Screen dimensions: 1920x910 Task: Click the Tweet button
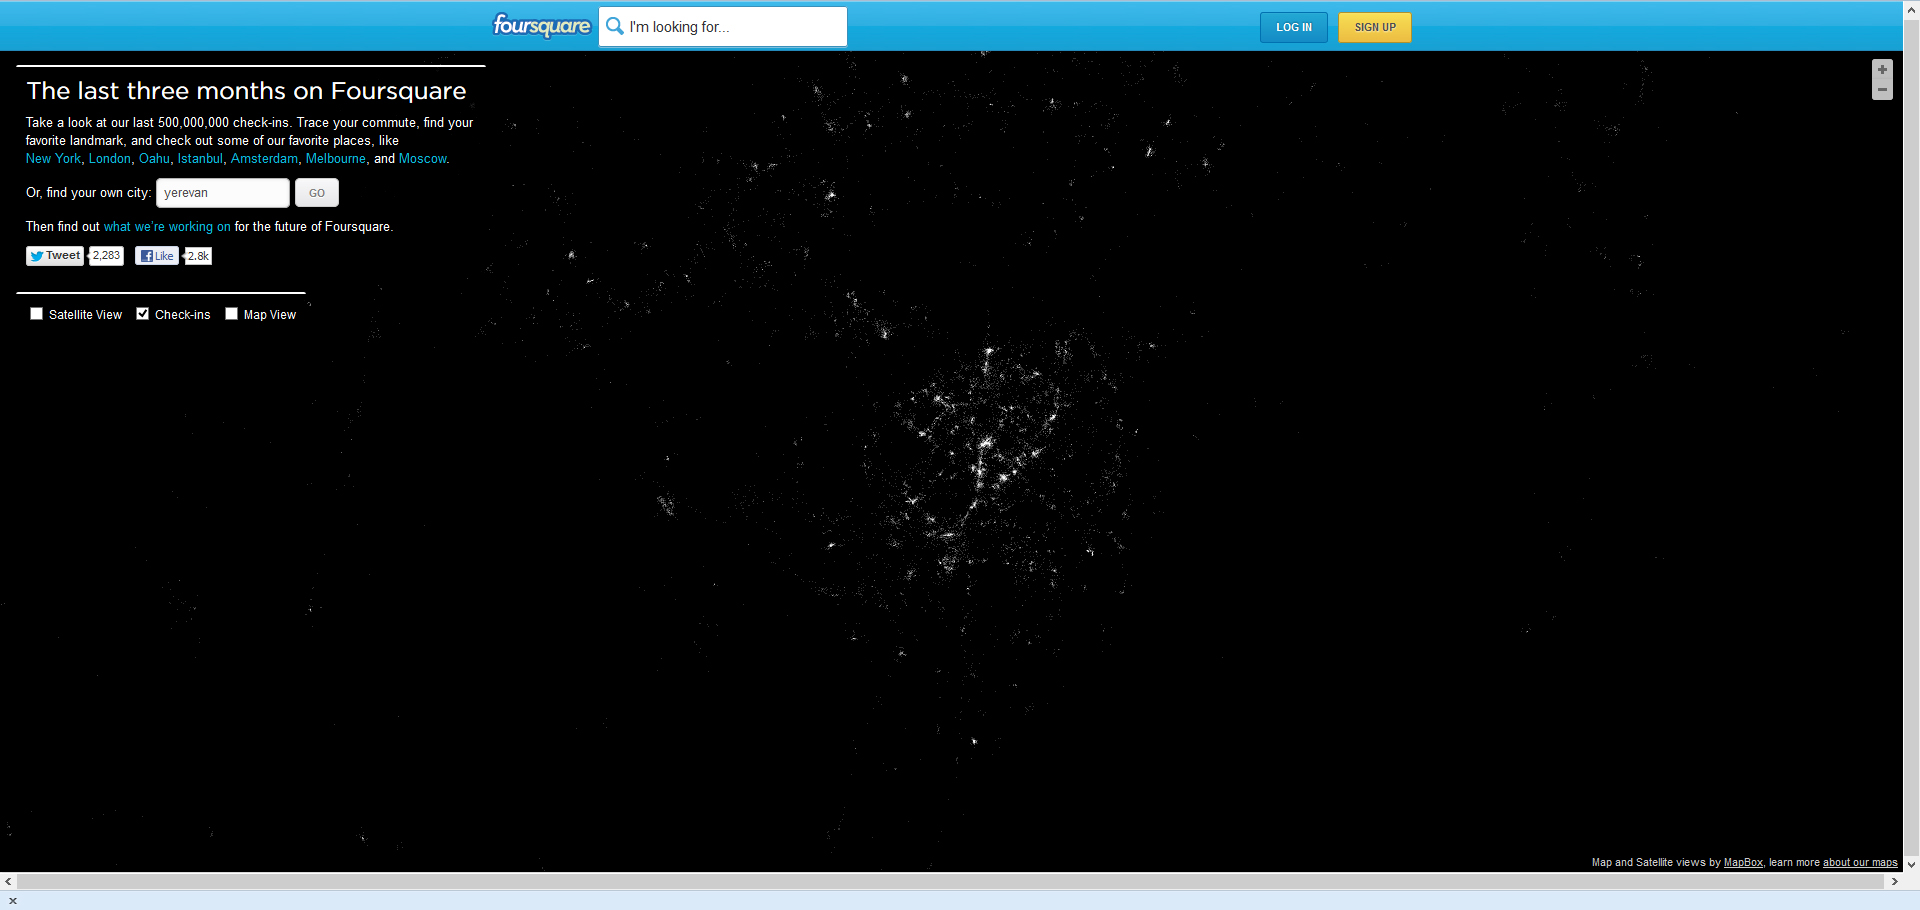click(x=55, y=256)
